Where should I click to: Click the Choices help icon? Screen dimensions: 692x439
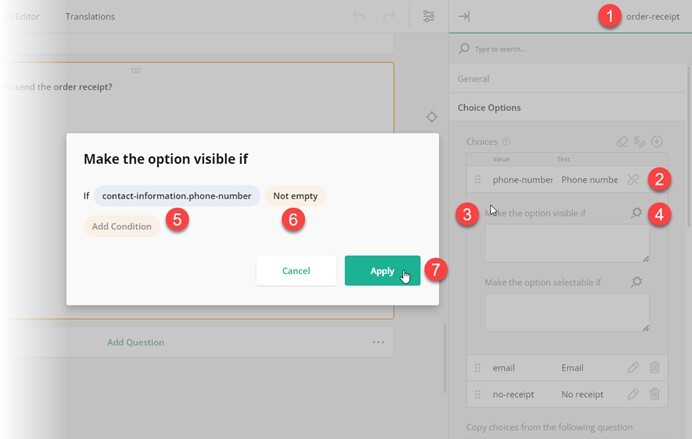tap(506, 142)
